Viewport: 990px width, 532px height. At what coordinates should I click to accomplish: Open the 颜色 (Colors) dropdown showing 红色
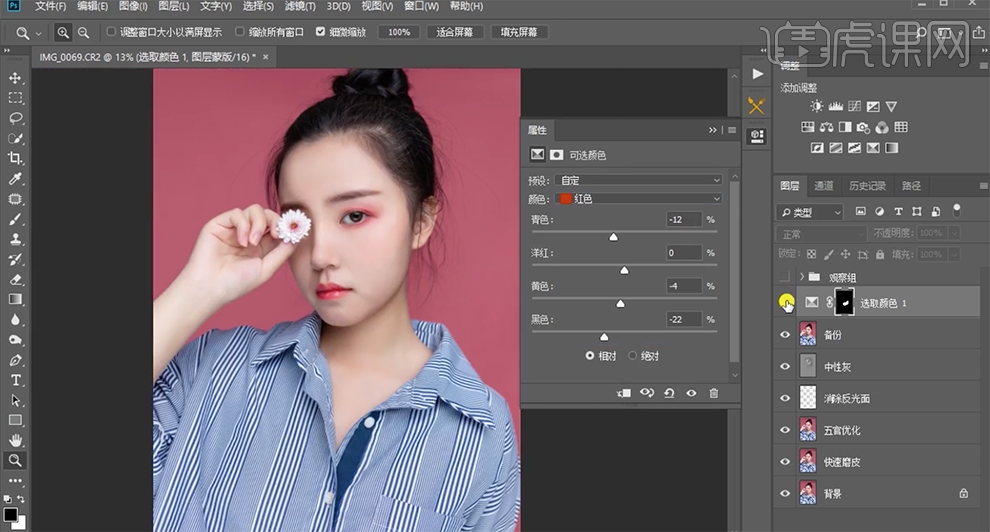(639, 199)
